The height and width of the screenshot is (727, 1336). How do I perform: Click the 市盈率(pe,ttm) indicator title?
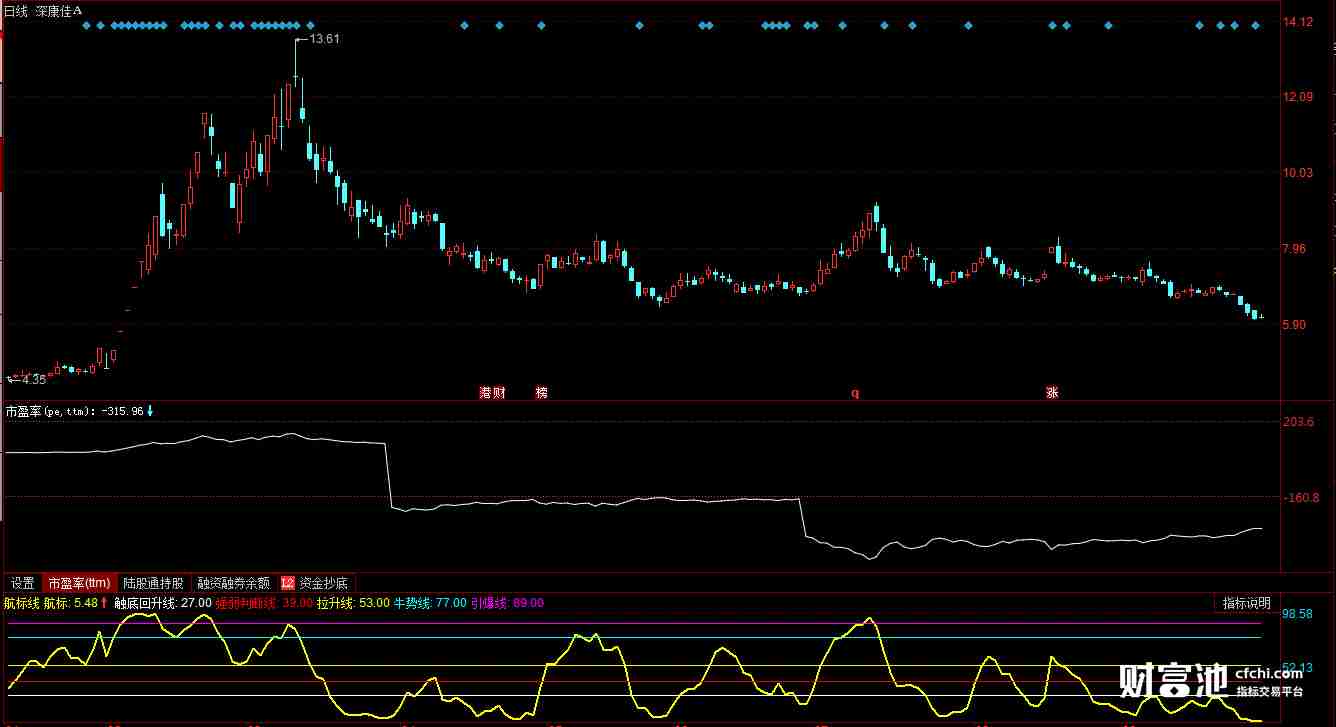50,411
